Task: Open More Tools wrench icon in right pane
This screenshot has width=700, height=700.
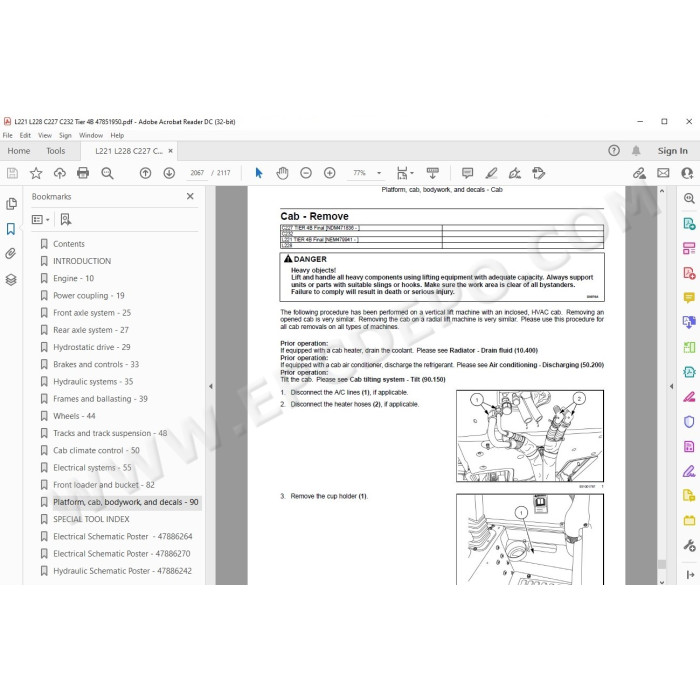Action: pyautogui.click(x=689, y=545)
